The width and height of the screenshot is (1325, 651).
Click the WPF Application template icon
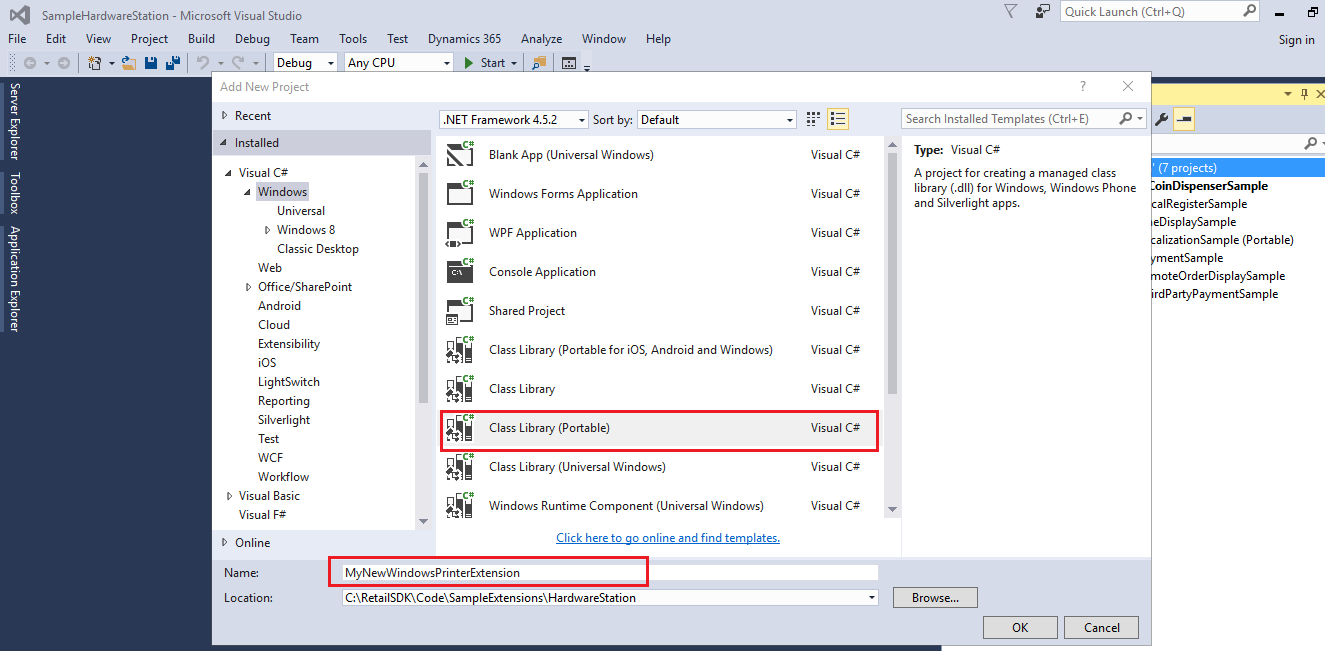pyautogui.click(x=460, y=232)
